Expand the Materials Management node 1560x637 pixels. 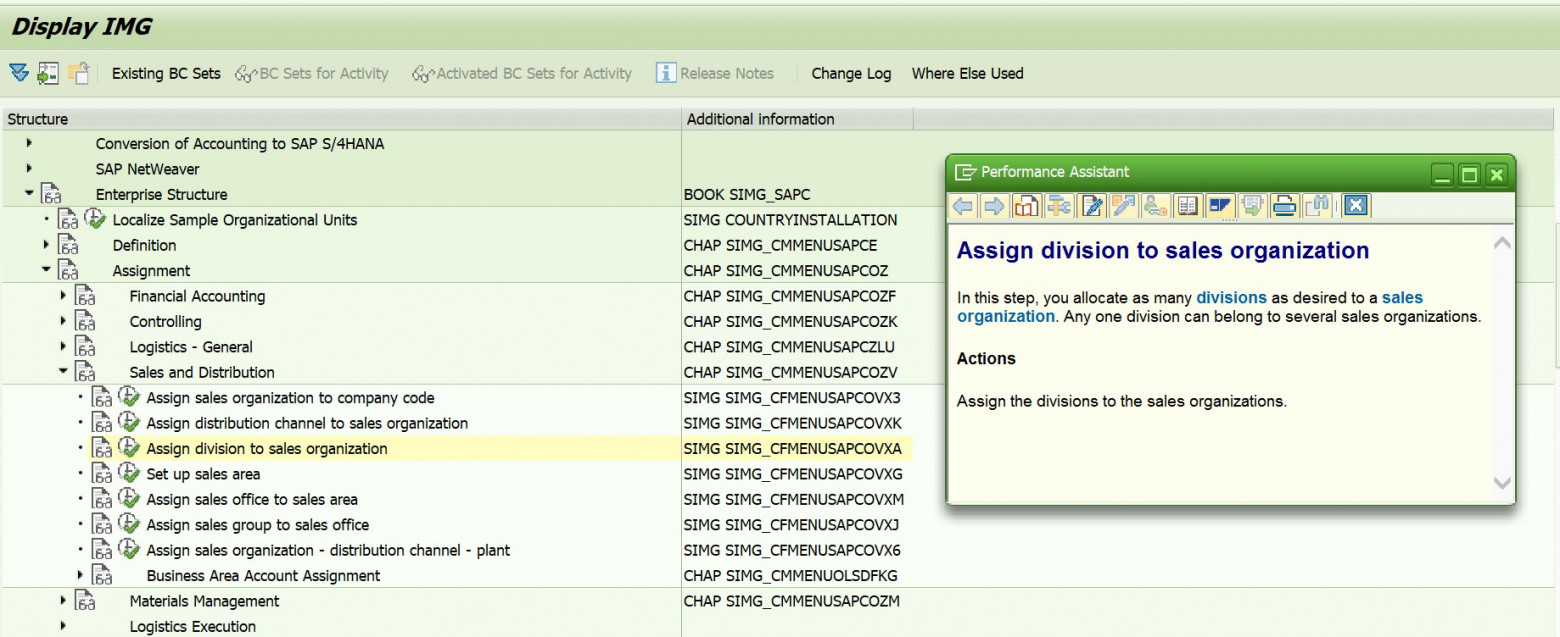click(x=64, y=601)
